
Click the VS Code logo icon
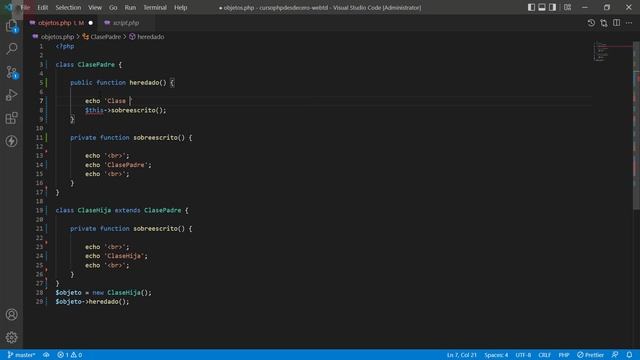point(9,7)
